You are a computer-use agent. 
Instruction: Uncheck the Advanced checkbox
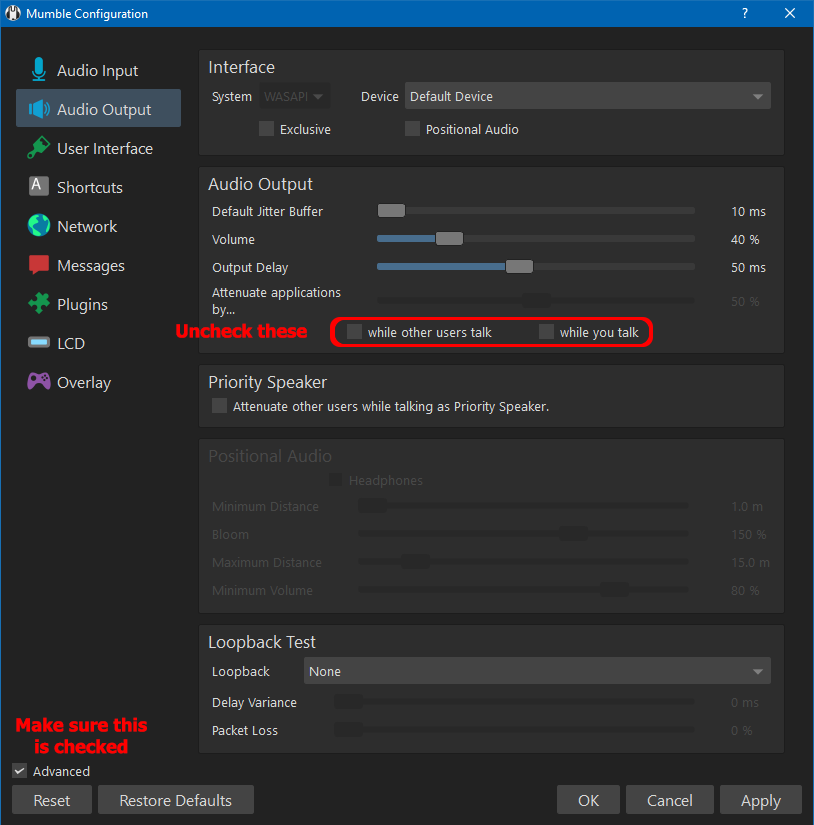(20, 771)
